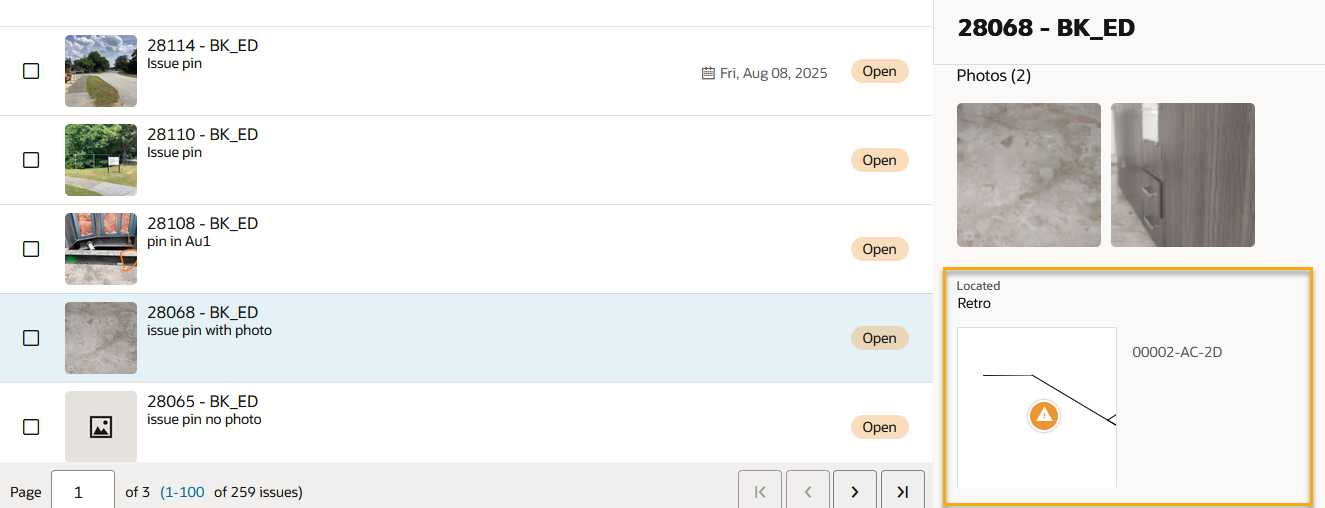Enable the checkbox for issue 28065

pos(31,427)
